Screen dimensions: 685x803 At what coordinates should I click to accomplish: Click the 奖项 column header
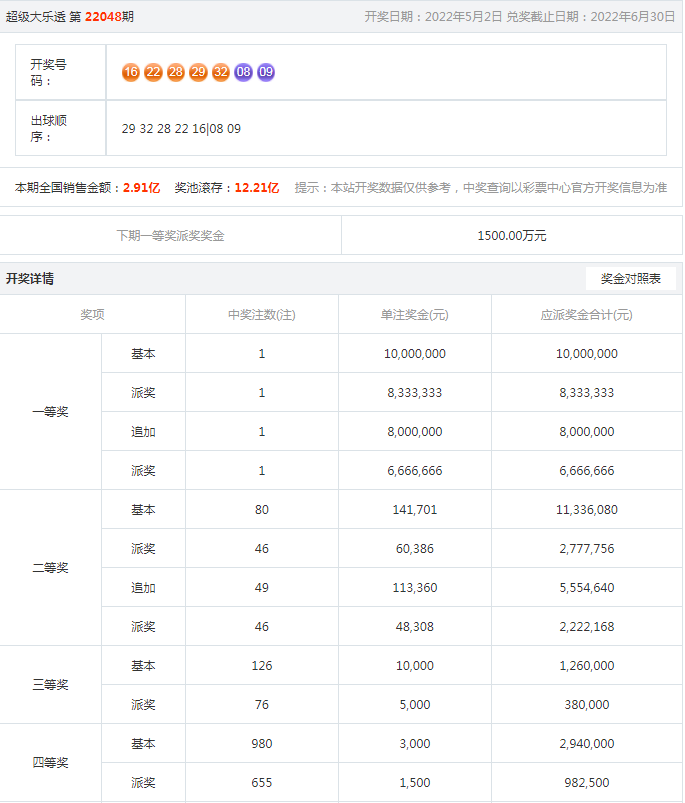(92, 314)
